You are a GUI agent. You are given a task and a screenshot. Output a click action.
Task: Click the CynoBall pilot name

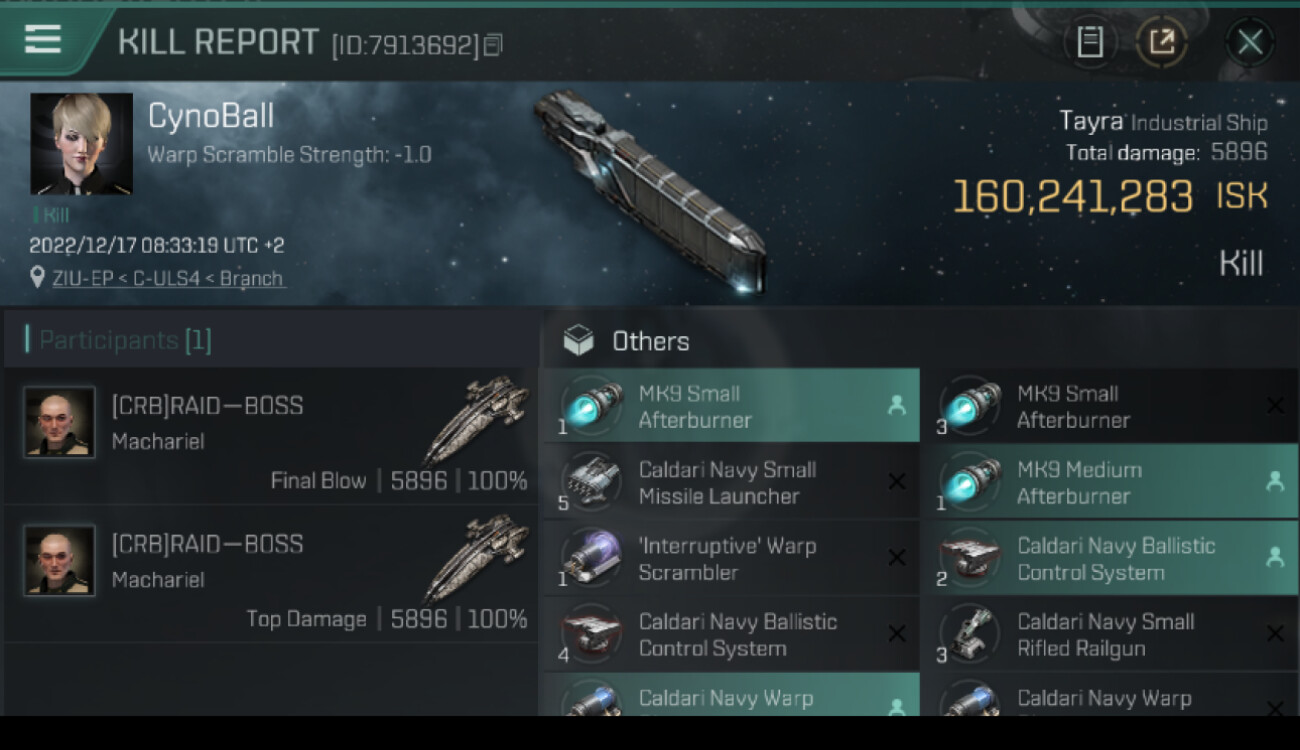pyautogui.click(x=211, y=116)
